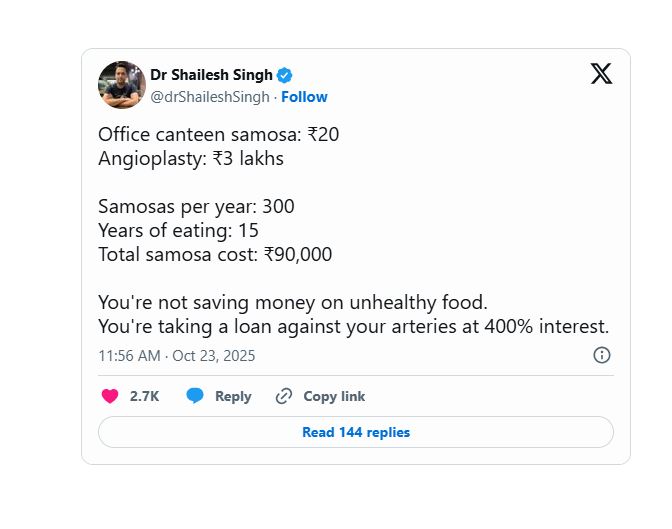Open Read 144 replies
Viewport: 672px width, 529px height.
(x=356, y=432)
